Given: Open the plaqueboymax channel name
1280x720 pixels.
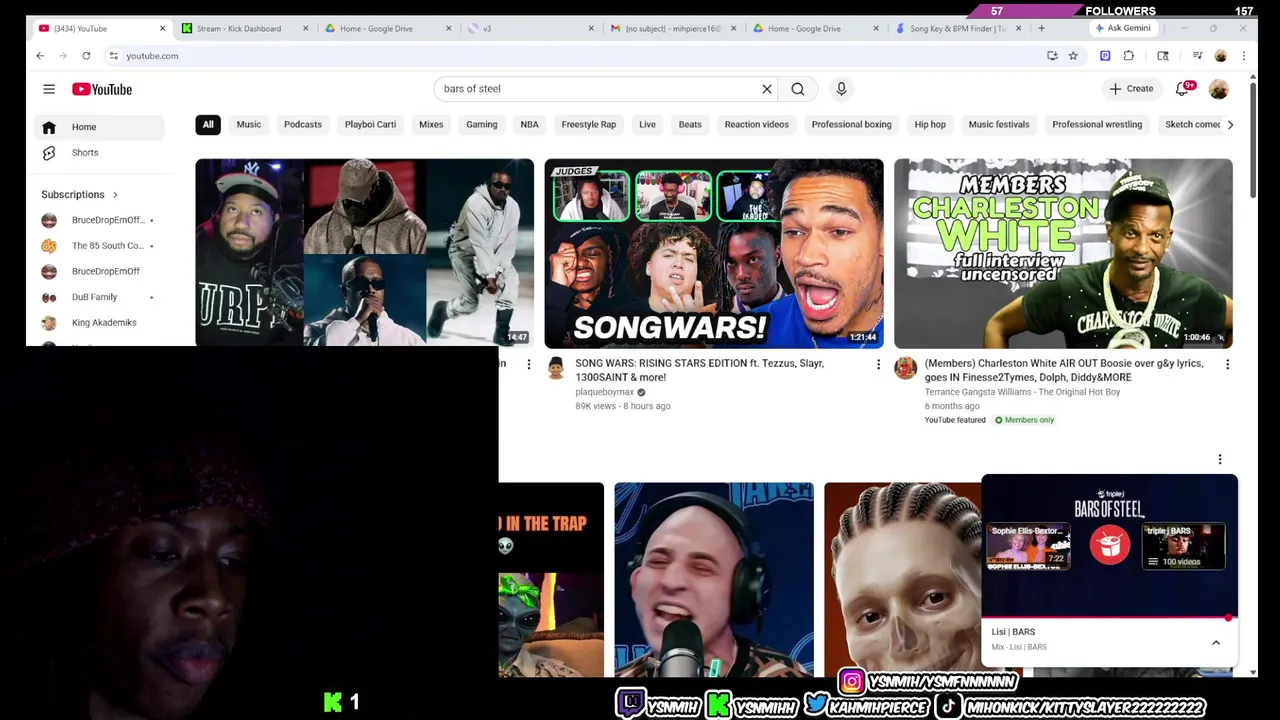Looking at the screenshot, I should pyautogui.click(x=604, y=392).
